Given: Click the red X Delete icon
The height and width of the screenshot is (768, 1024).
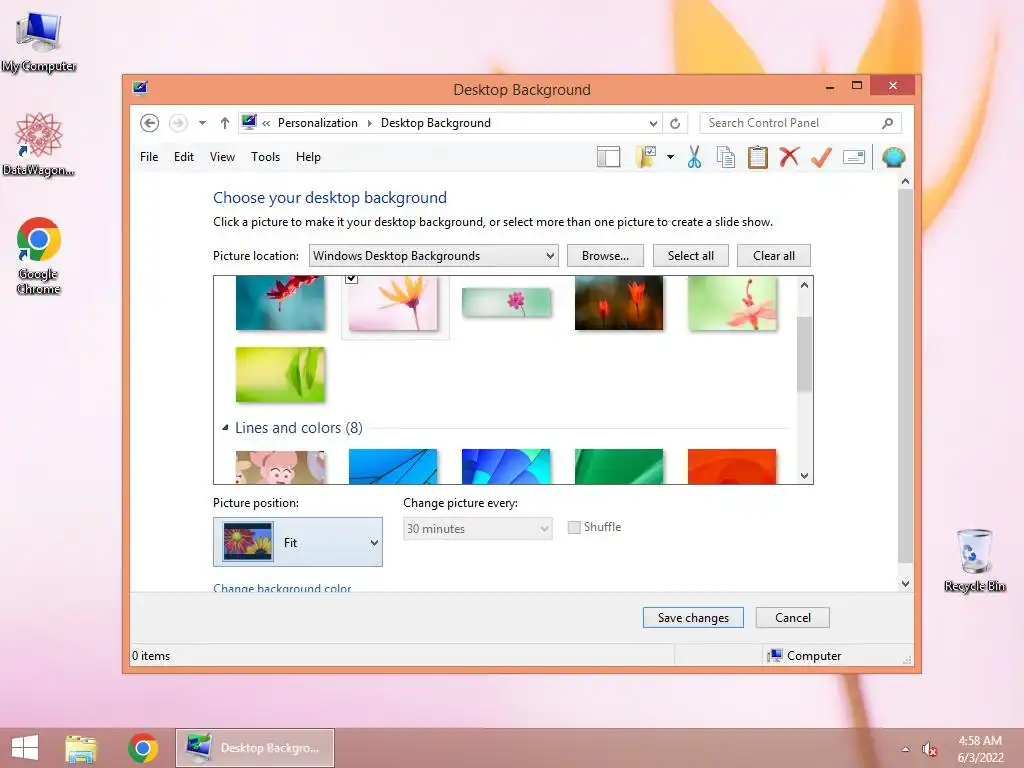Looking at the screenshot, I should point(790,157).
